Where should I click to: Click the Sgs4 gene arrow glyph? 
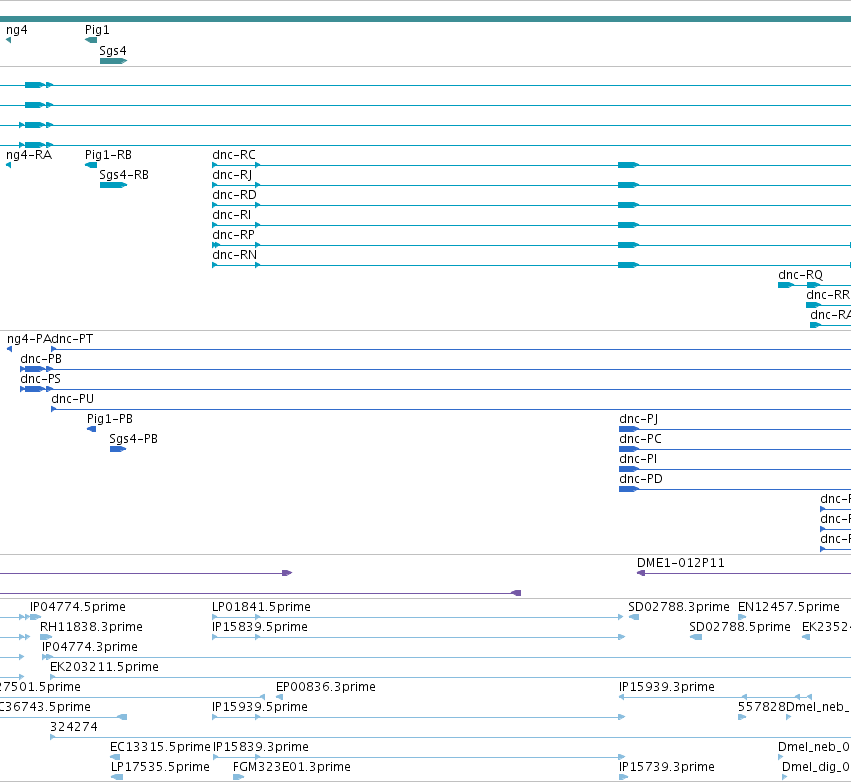point(113,61)
